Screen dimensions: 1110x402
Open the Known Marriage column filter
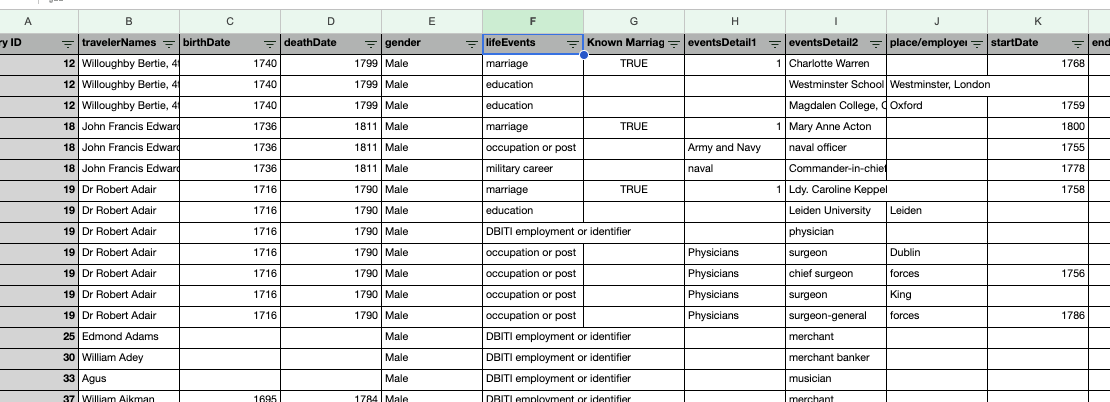coord(673,44)
